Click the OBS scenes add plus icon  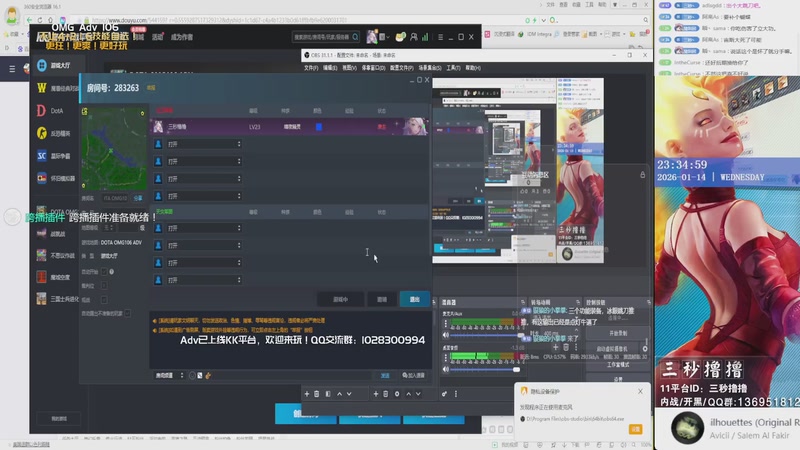[307, 394]
